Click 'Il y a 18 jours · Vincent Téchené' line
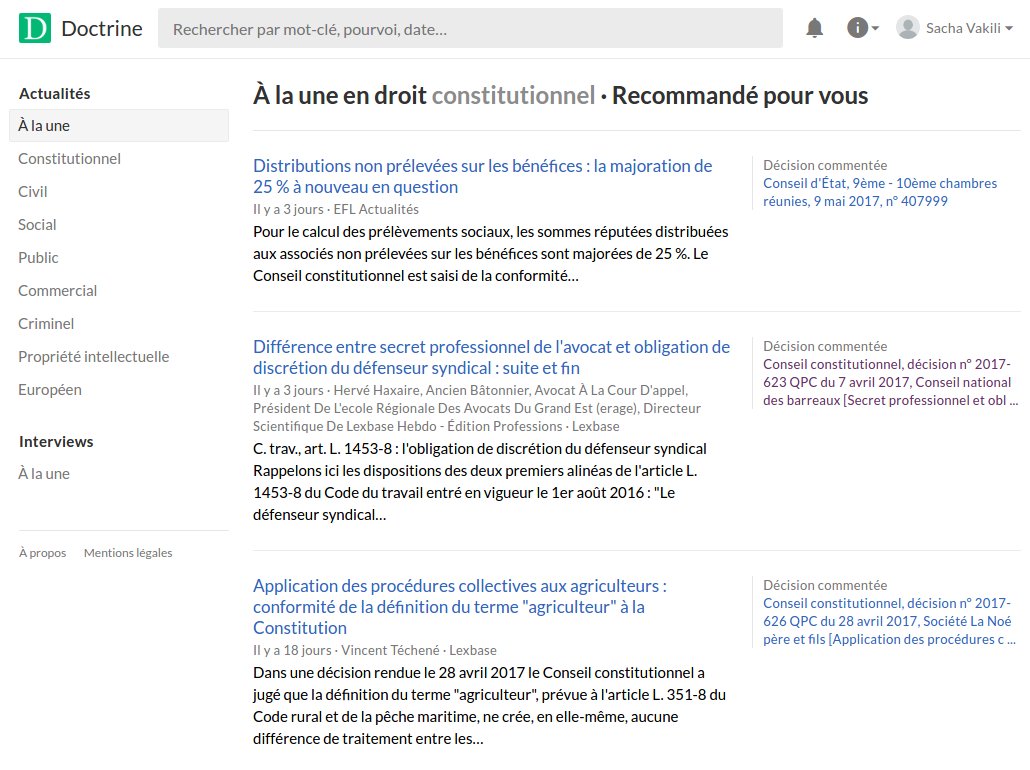Image resolution: width=1030 pixels, height=770 pixels. [x=374, y=650]
